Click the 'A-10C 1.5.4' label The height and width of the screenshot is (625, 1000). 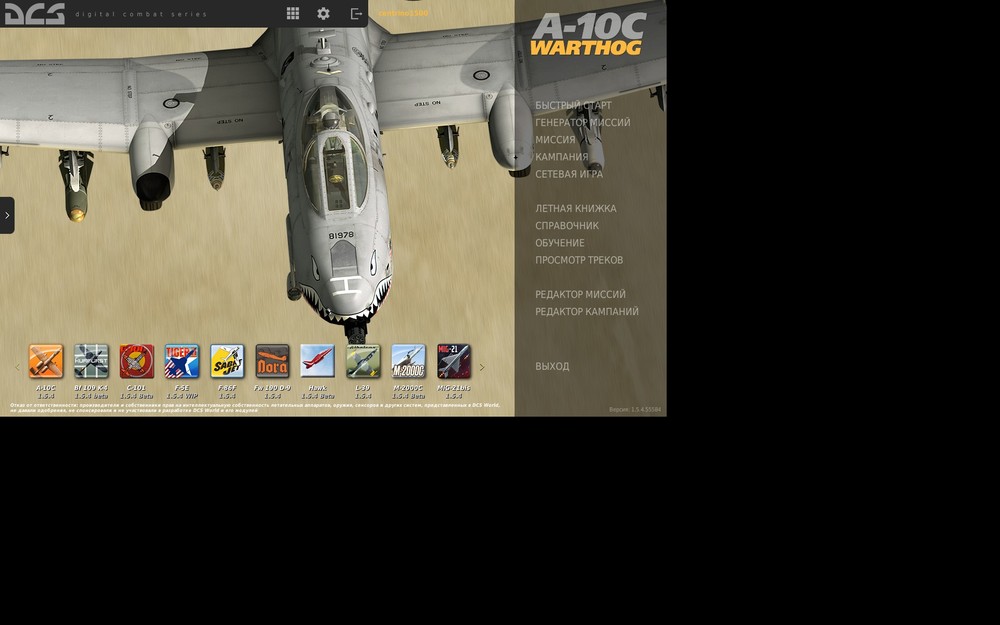click(46, 392)
